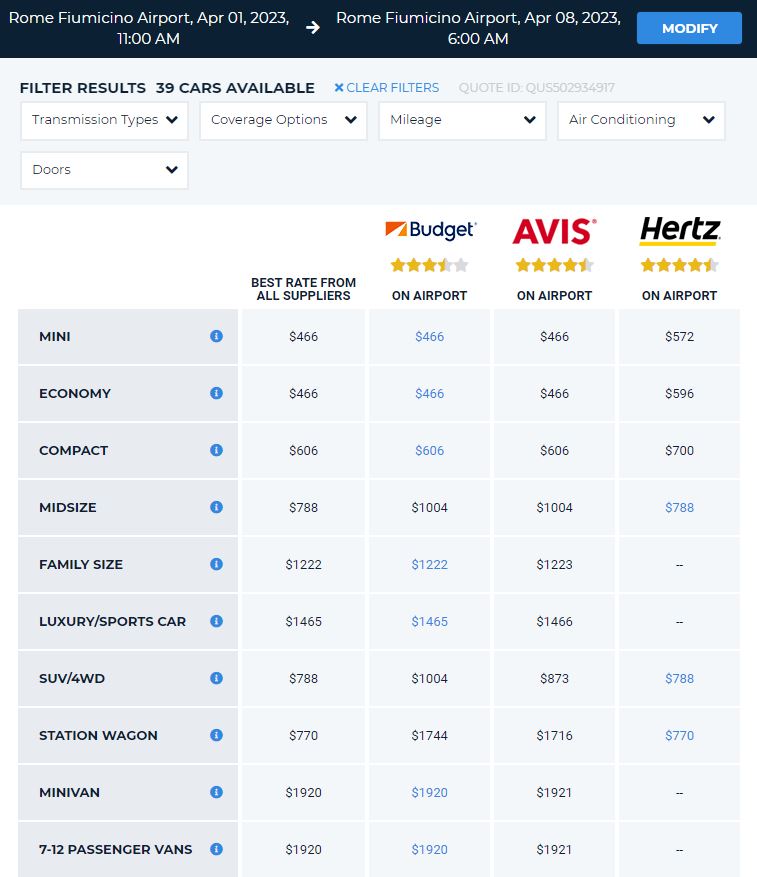Open the Mileage filter dropdown
Image resolution: width=757 pixels, height=877 pixels.
[x=462, y=120]
